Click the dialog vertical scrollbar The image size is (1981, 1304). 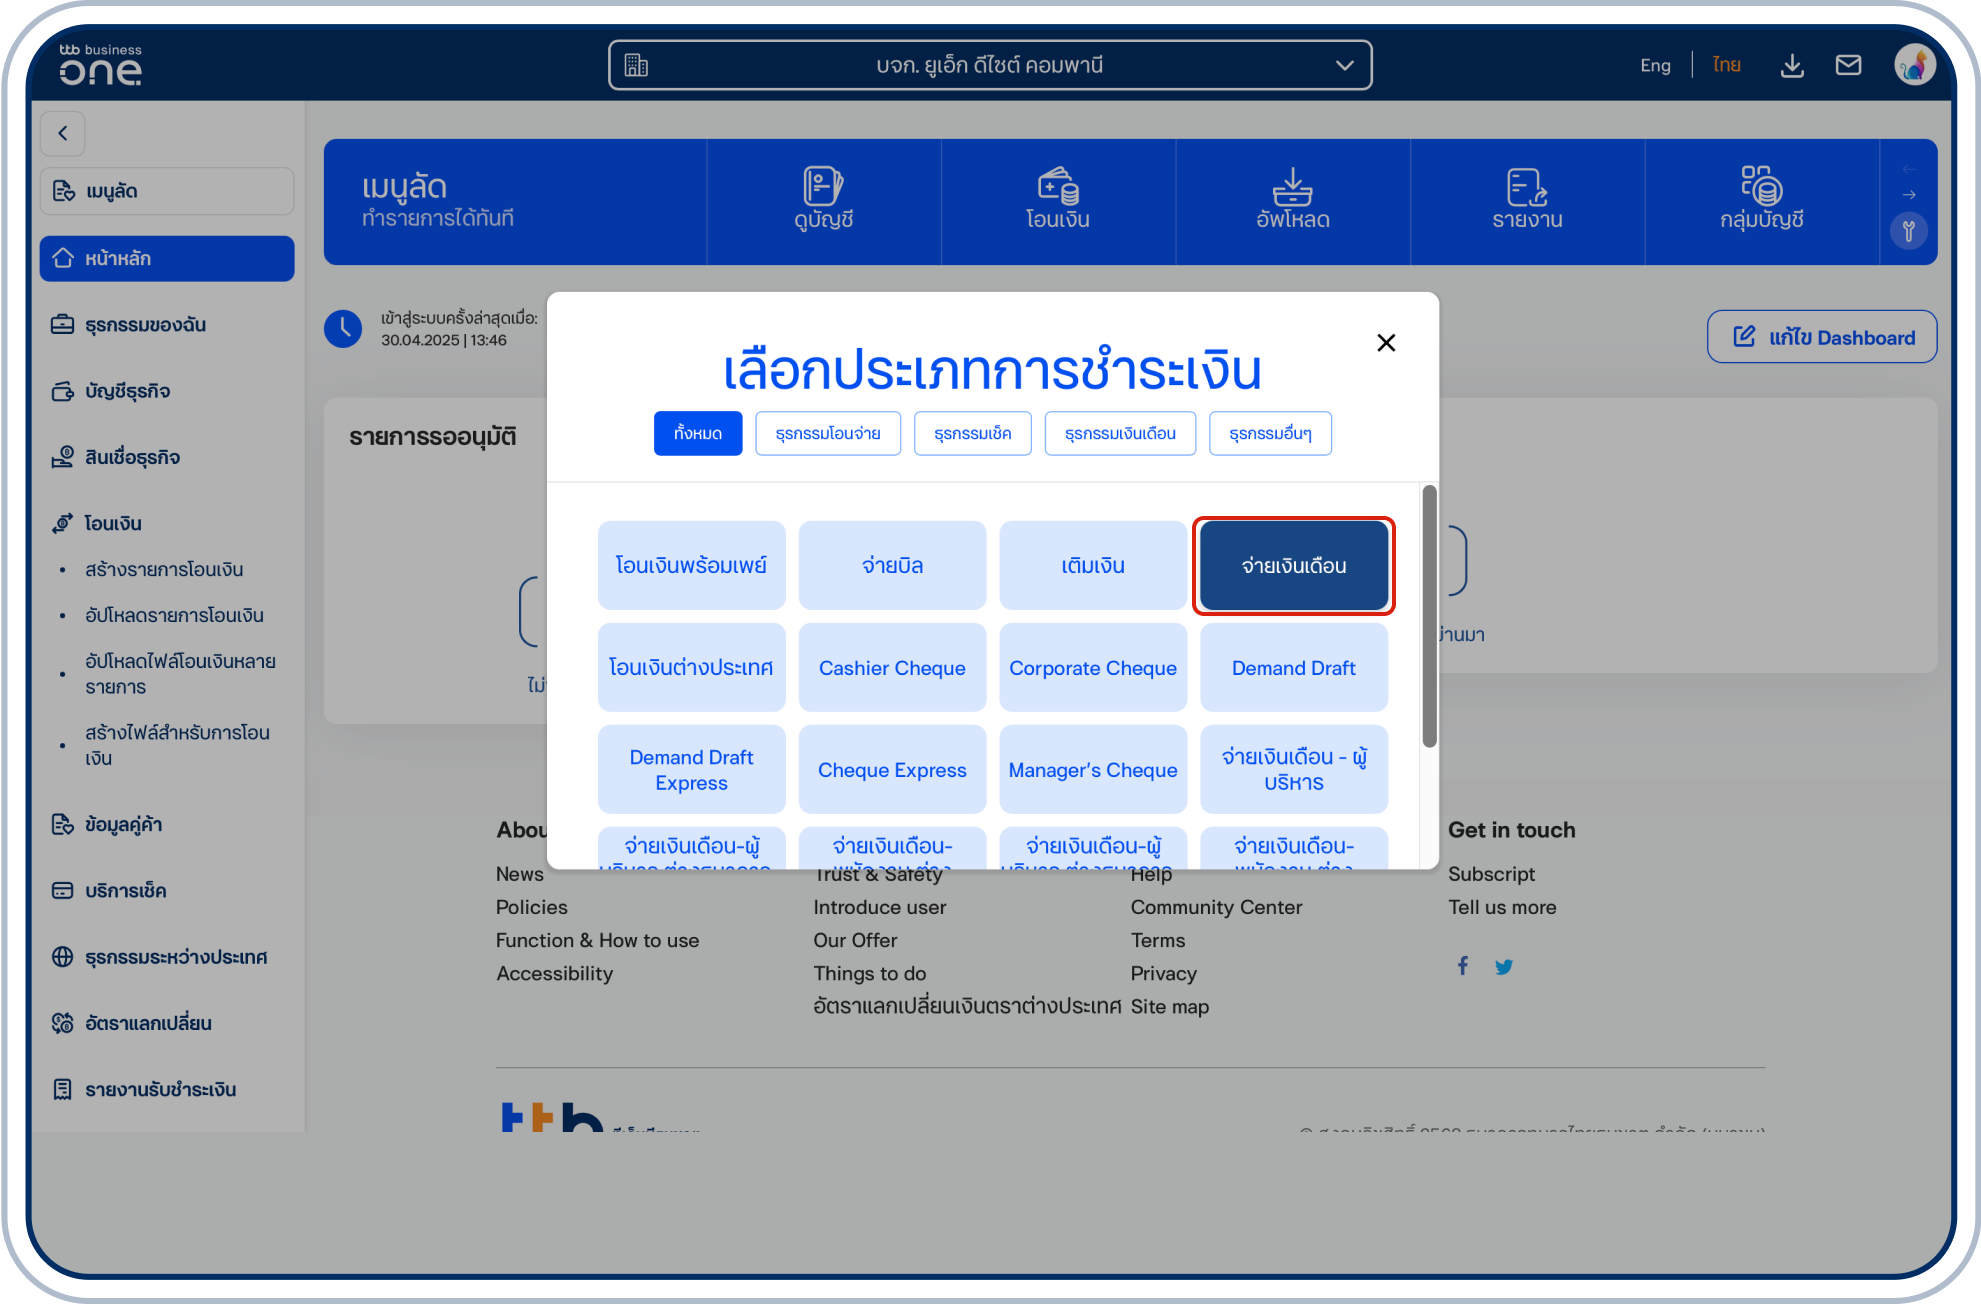click(x=1429, y=616)
